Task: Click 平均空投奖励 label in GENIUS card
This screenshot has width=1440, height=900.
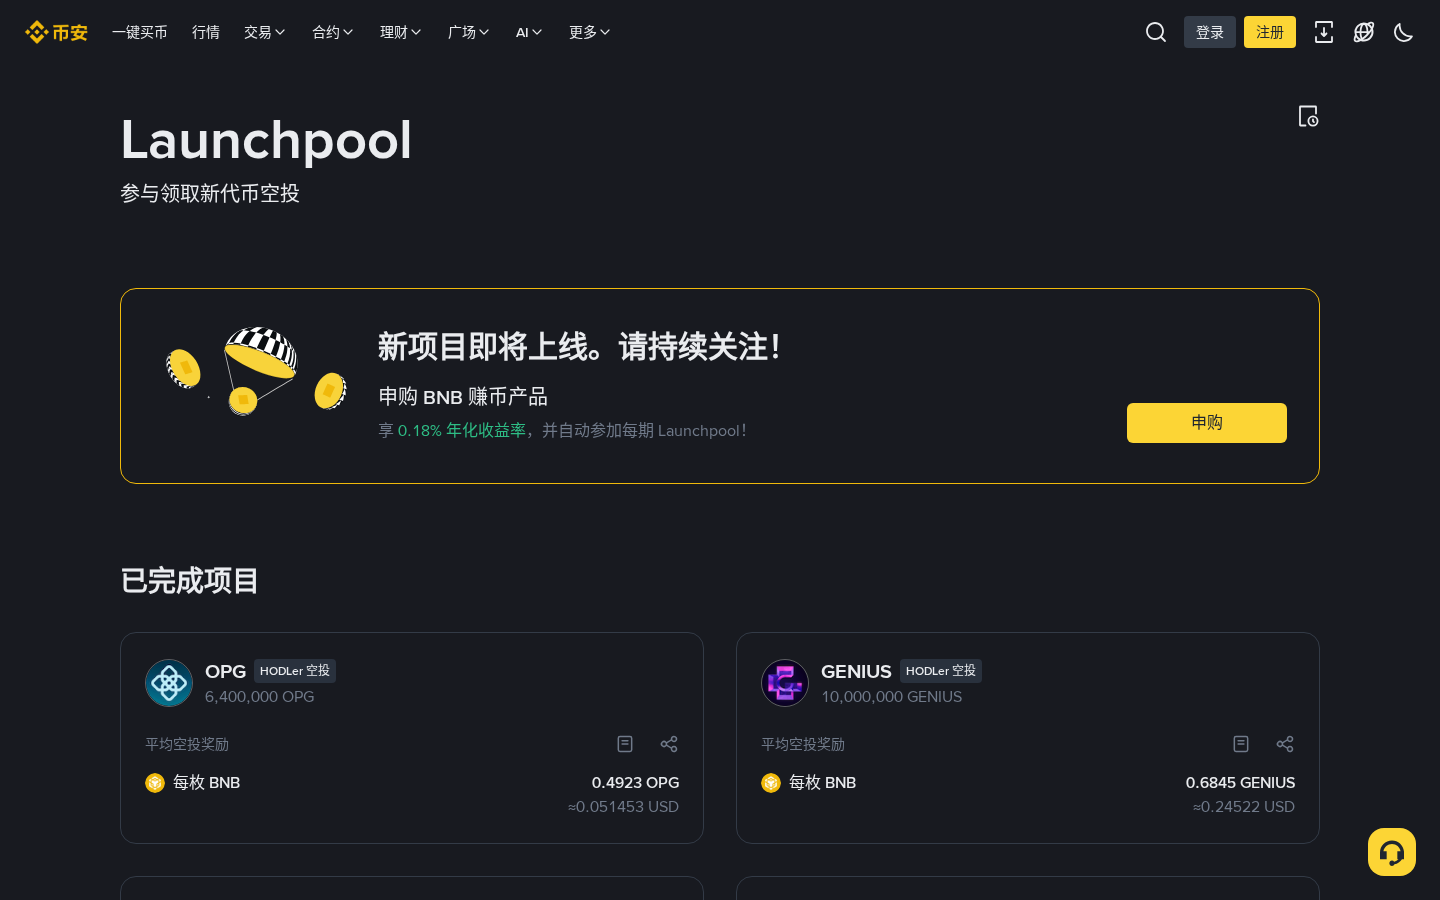Action: point(803,744)
